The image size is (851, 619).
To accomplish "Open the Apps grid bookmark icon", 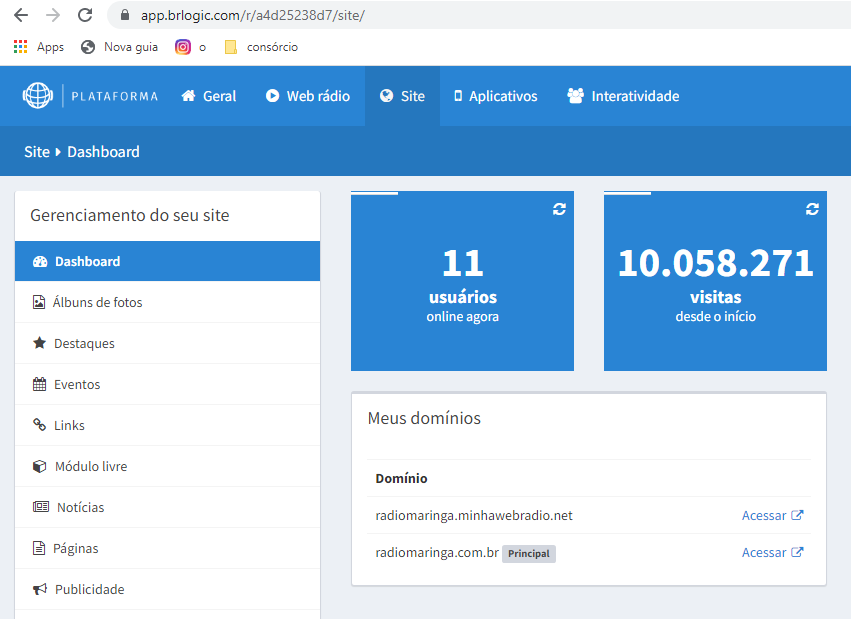I will point(20,47).
